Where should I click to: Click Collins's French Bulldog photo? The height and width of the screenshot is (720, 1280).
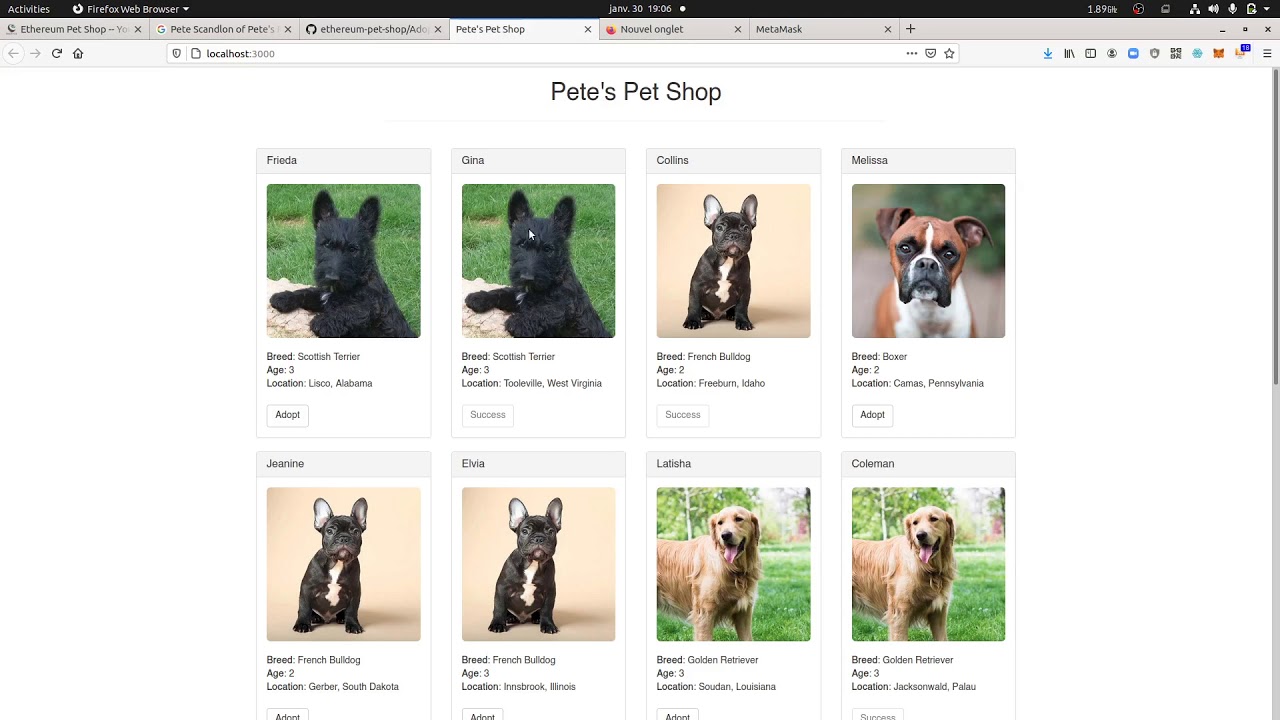click(x=733, y=261)
